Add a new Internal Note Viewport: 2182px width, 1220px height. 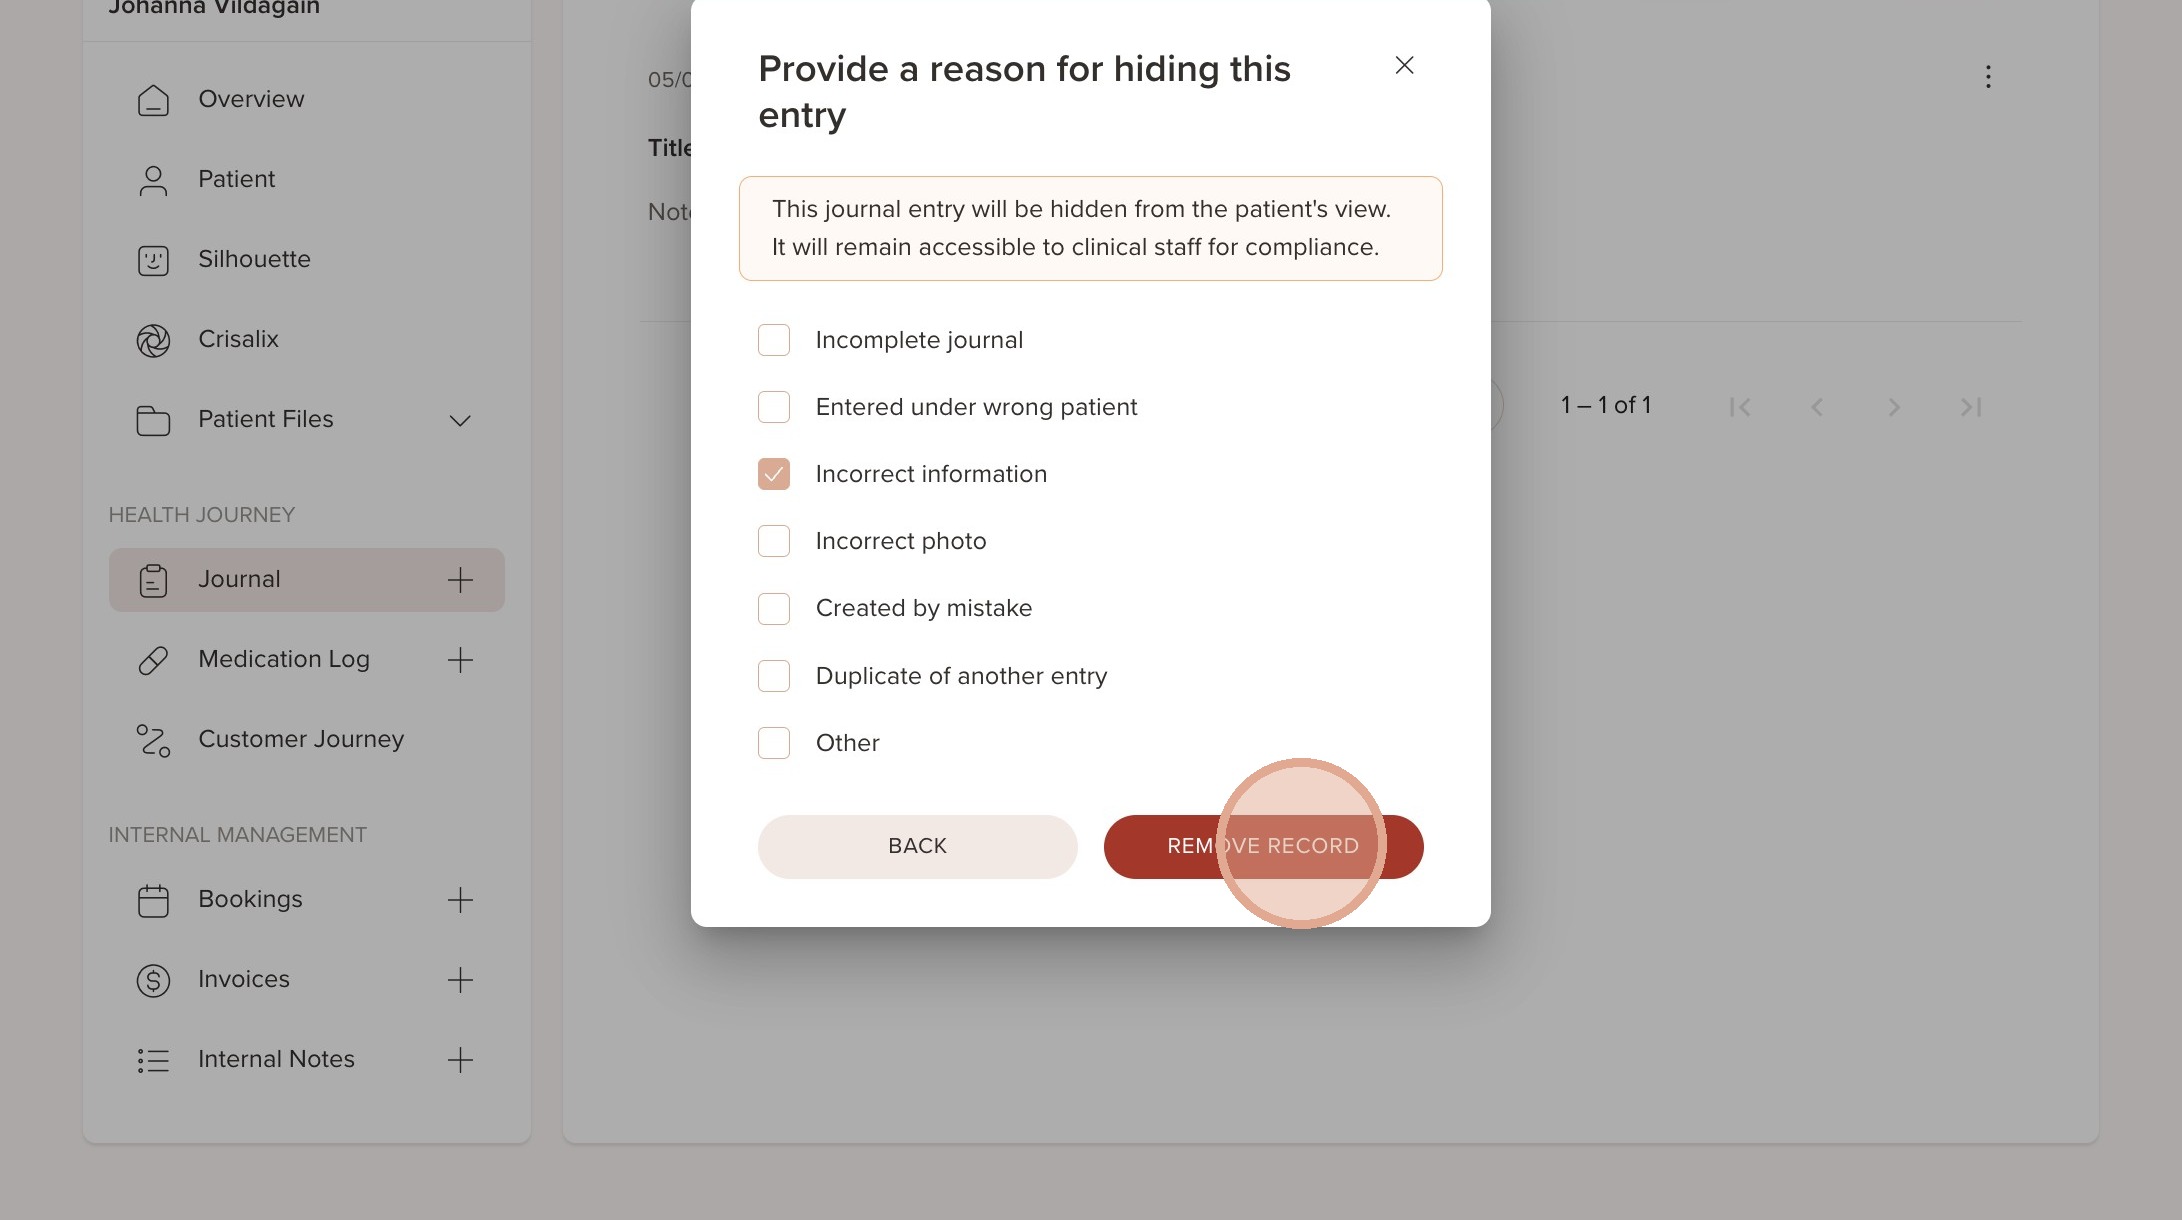[460, 1060]
